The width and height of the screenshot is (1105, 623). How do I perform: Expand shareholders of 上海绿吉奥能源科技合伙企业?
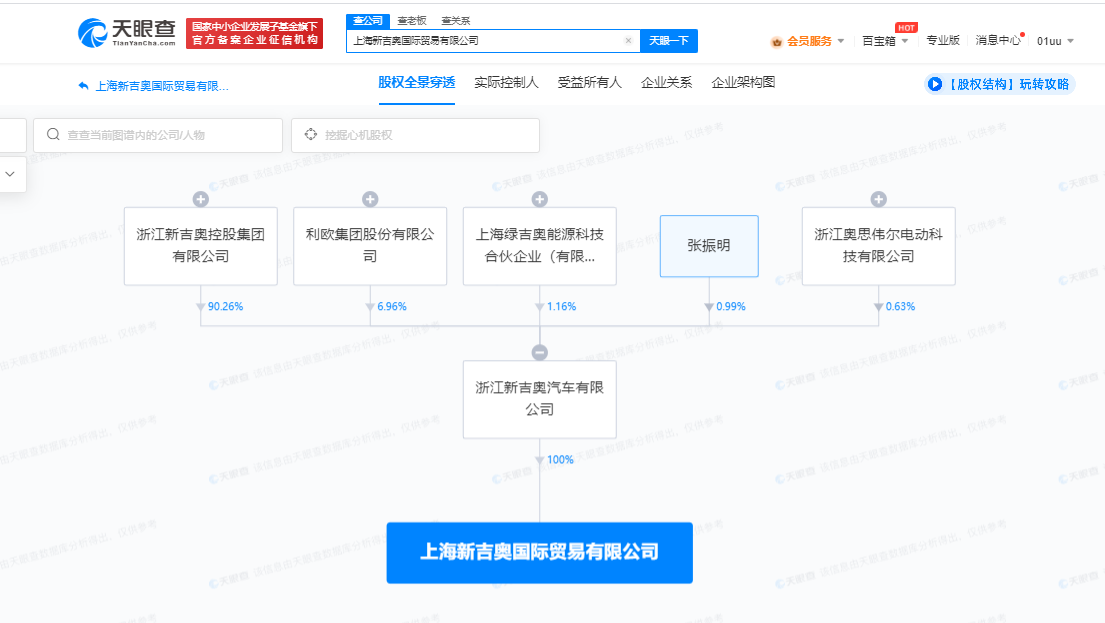(540, 199)
